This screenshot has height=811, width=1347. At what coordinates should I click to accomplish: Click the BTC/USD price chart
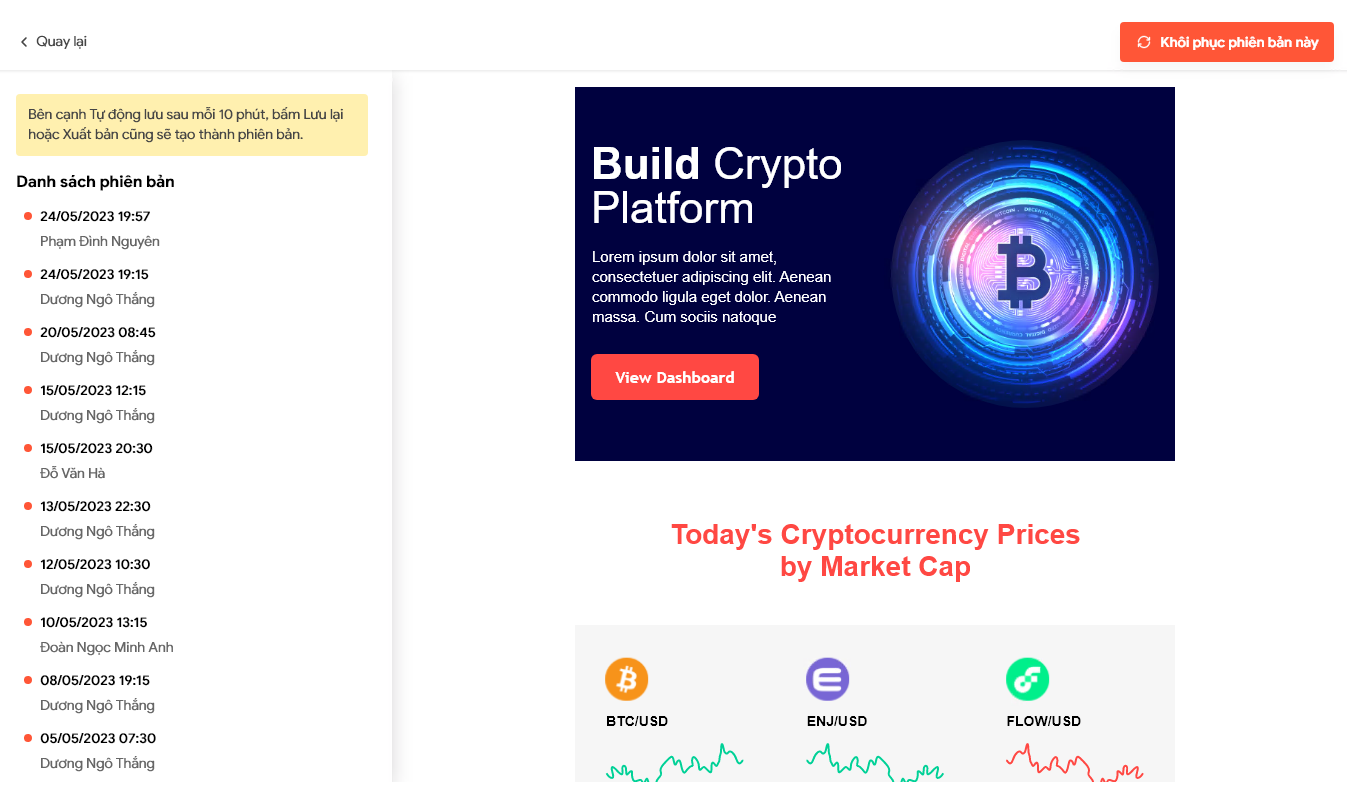tap(675, 764)
